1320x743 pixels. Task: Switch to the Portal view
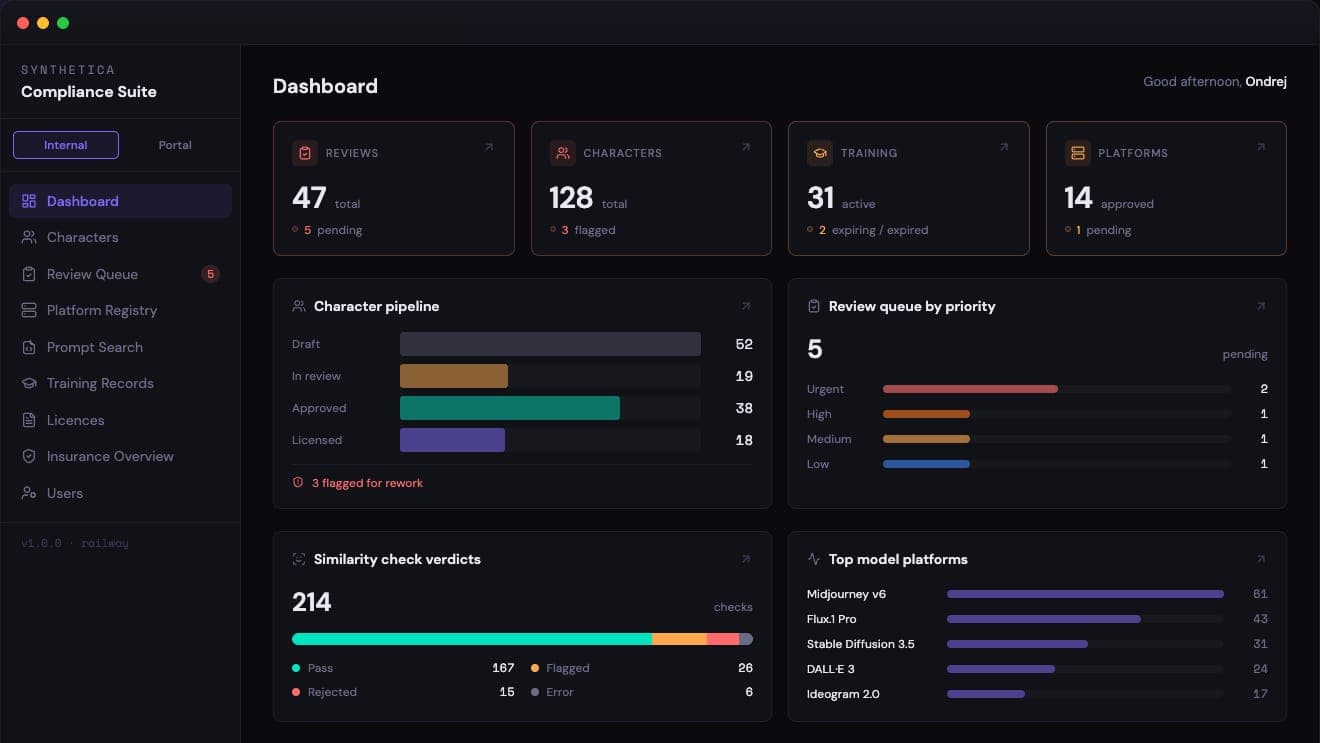pyautogui.click(x=175, y=145)
